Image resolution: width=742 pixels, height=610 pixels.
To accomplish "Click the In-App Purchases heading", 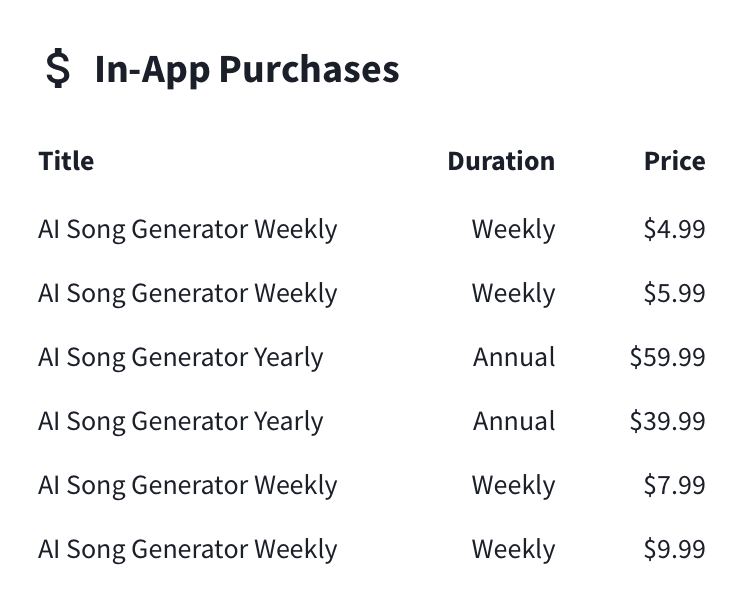I will point(247,69).
